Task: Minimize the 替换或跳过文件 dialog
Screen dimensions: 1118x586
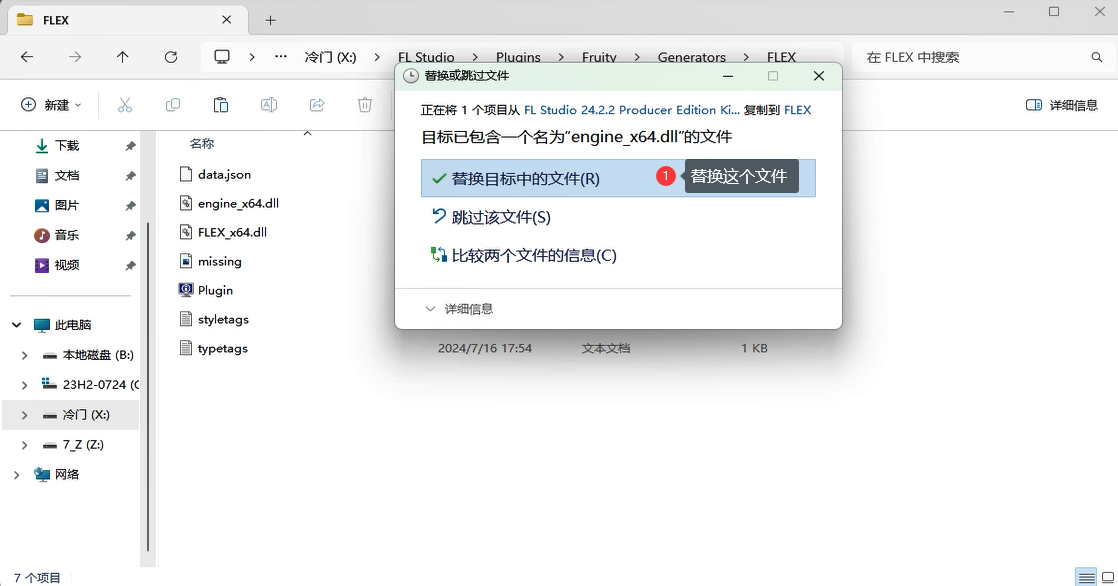Action: coord(727,76)
